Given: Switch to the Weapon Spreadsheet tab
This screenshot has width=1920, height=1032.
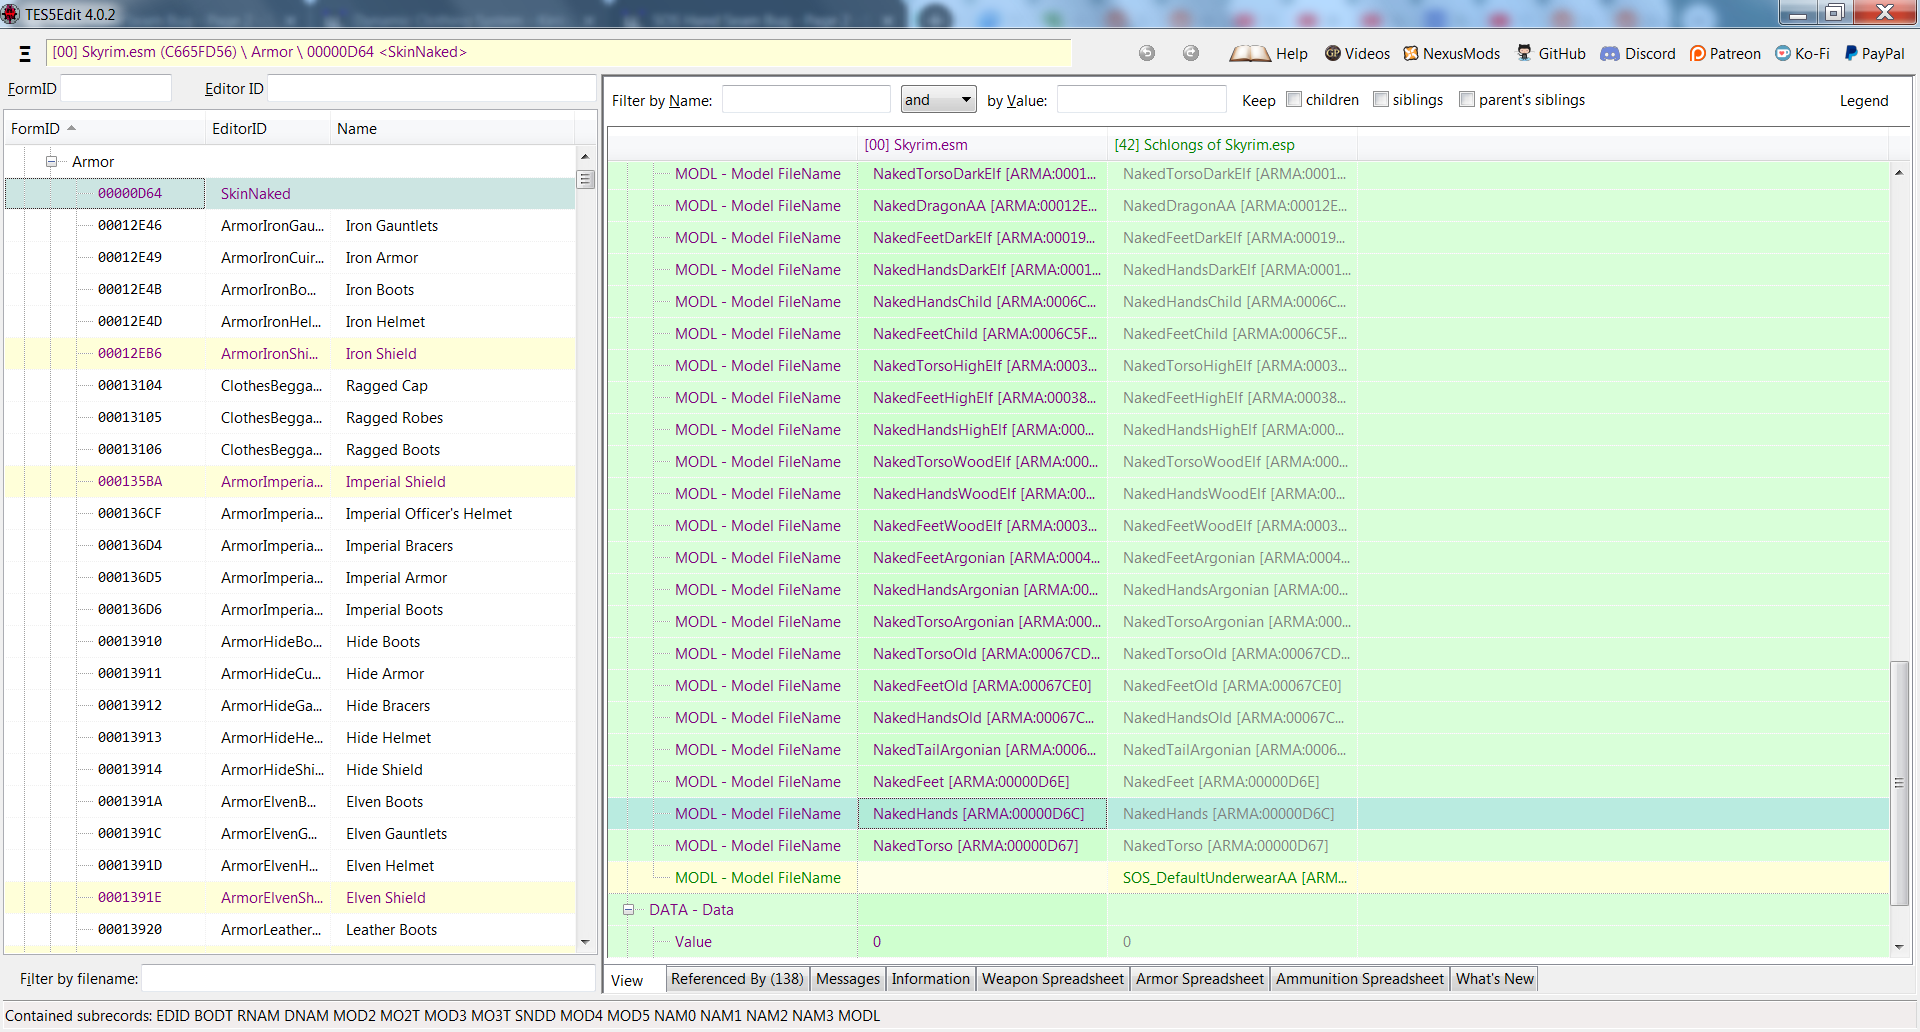Looking at the screenshot, I should click(1053, 979).
